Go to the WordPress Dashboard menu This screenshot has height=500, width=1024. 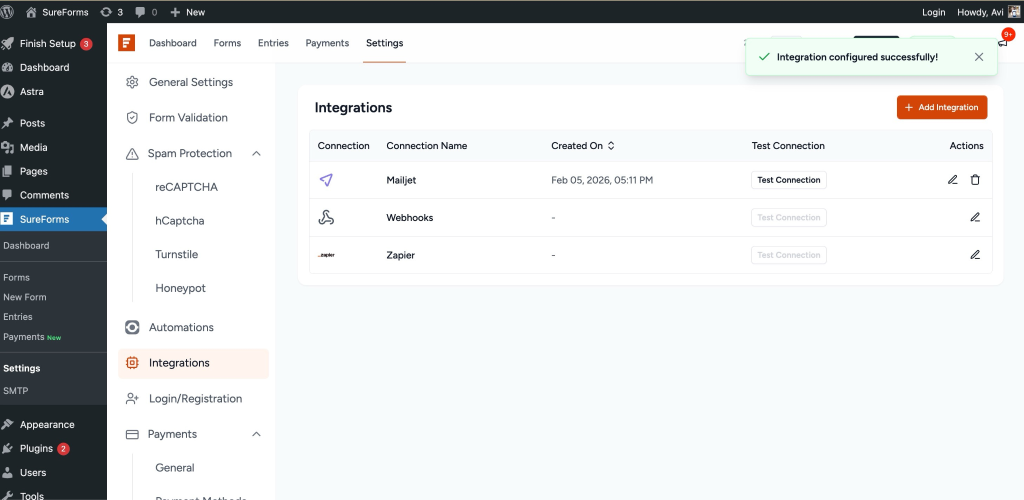tap(44, 67)
